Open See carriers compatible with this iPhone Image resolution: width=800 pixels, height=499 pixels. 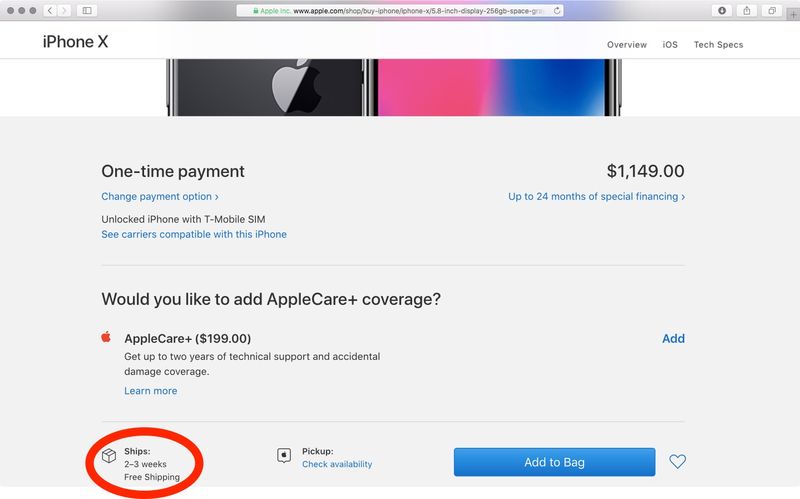tap(194, 234)
